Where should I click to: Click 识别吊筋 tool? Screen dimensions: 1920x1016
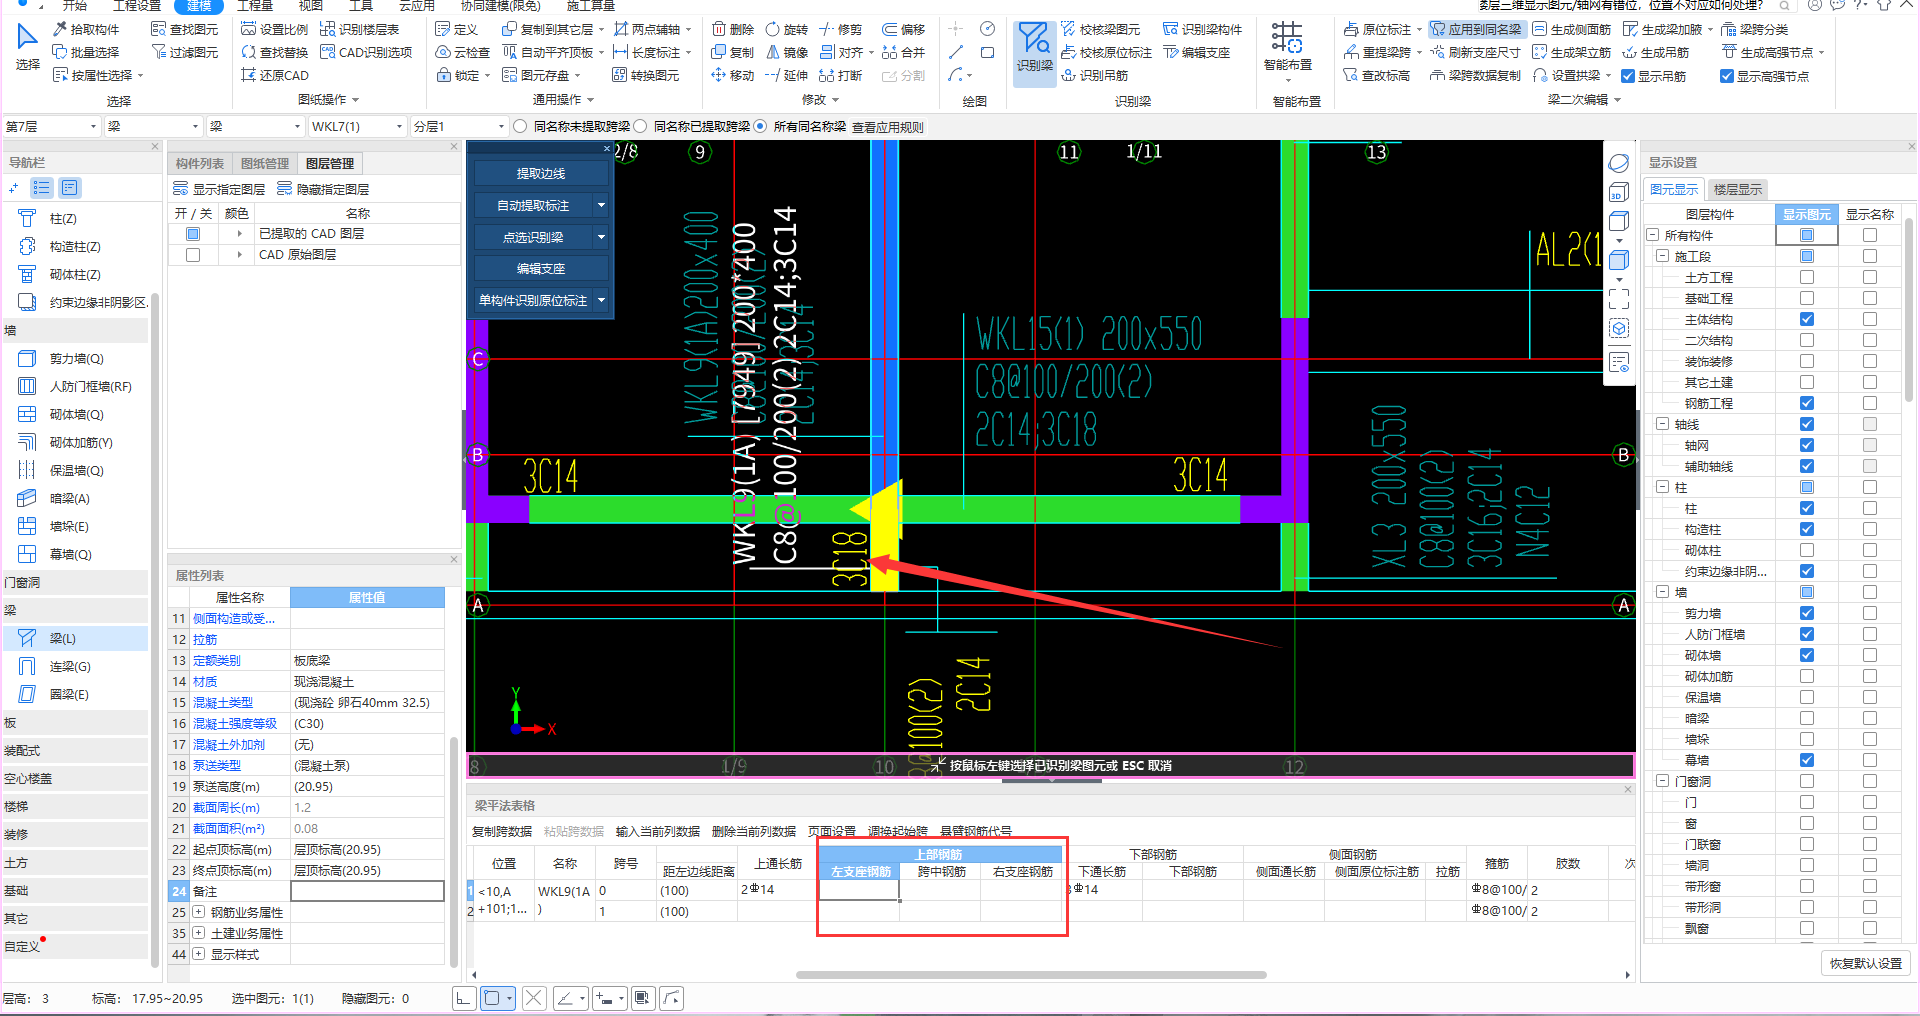coord(1095,75)
